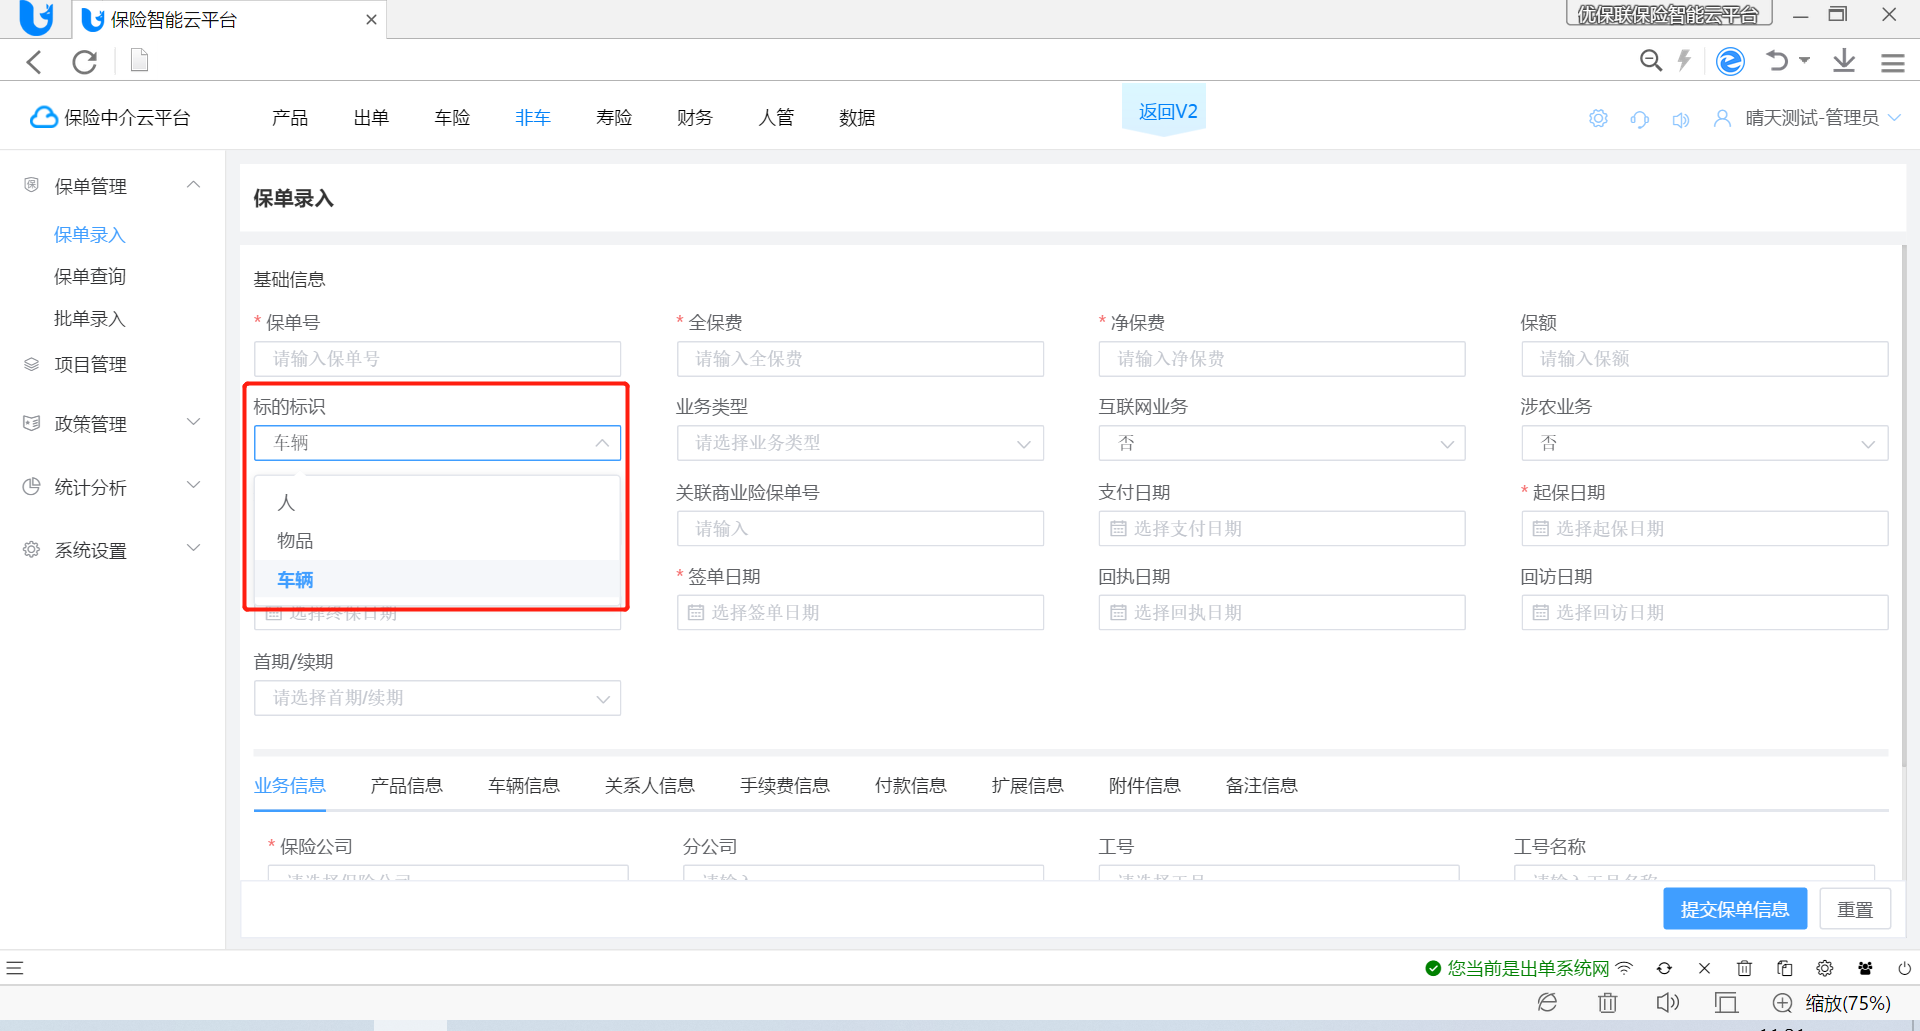Open the 首期/续期 dropdown
Image resolution: width=1920 pixels, height=1031 pixels.
coord(438,698)
